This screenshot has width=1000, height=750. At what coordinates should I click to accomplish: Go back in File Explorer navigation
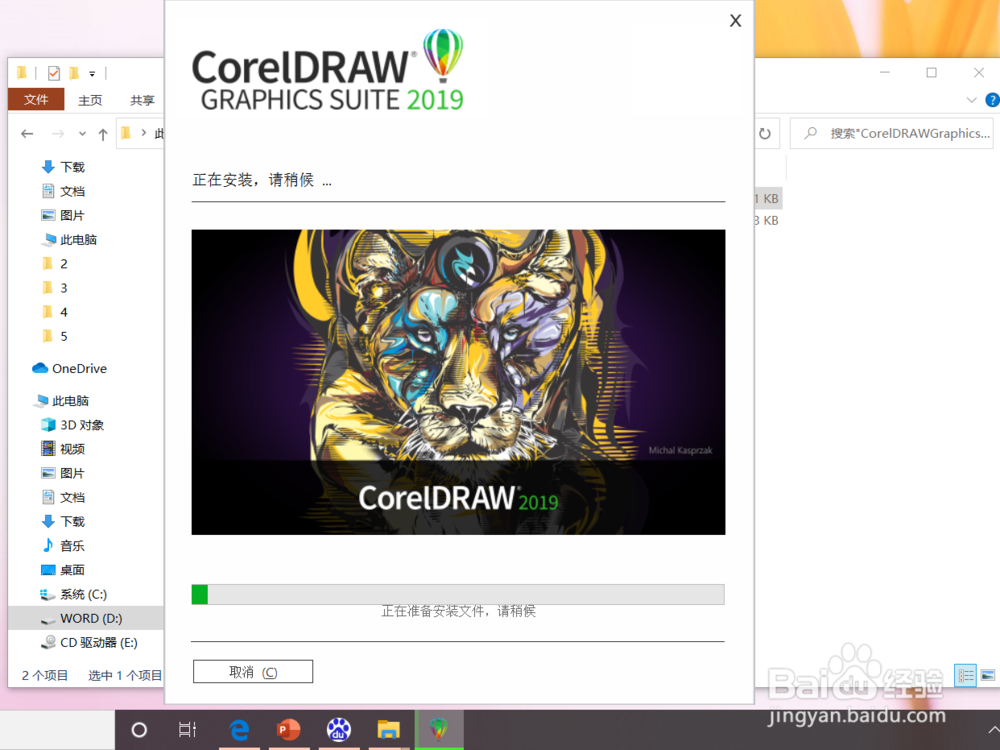point(27,134)
